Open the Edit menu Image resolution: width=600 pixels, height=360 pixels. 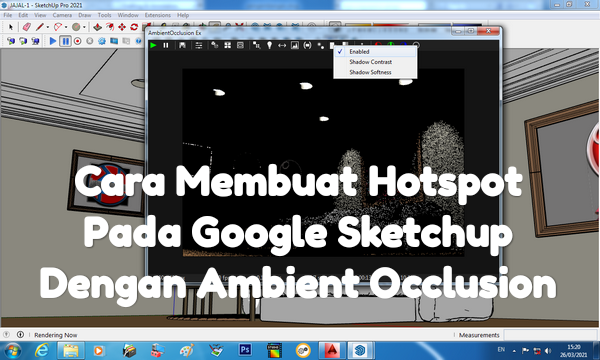coord(23,15)
